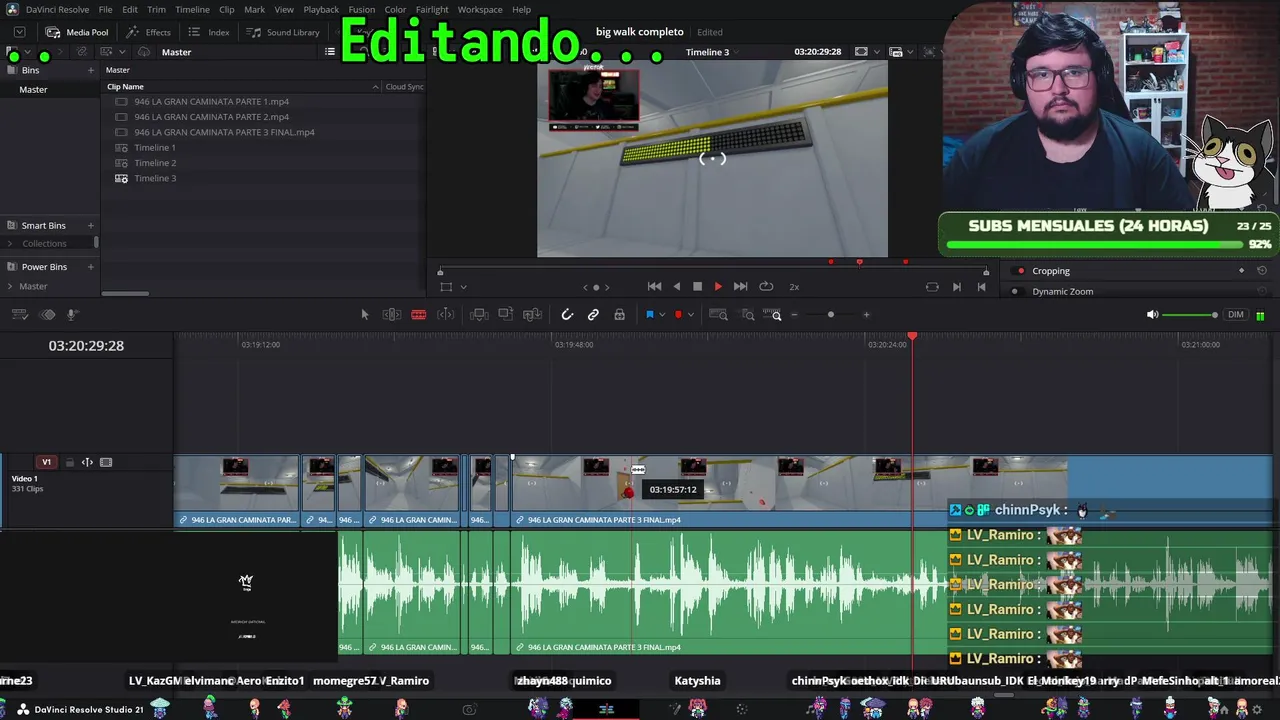Reset the Cropping settings
This screenshot has height=720, width=1280.
(x=1262, y=271)
